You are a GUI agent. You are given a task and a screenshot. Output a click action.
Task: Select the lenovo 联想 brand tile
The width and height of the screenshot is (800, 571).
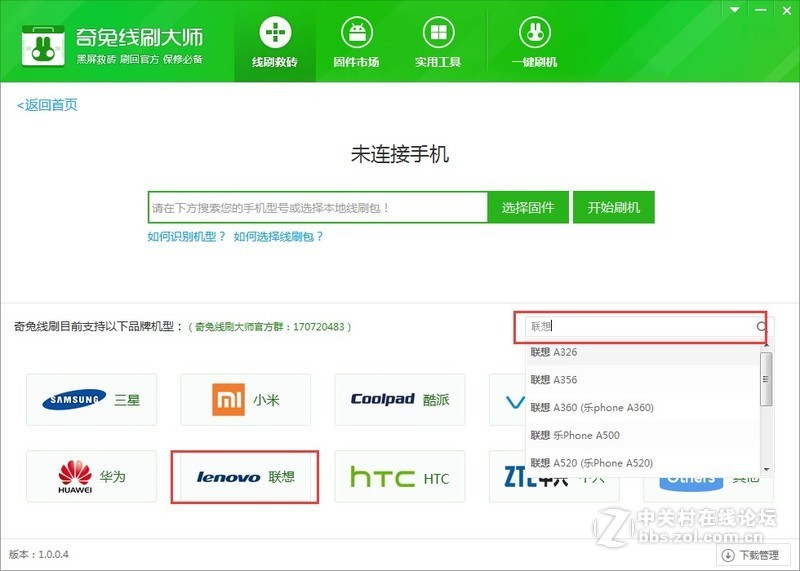(245, 477)
